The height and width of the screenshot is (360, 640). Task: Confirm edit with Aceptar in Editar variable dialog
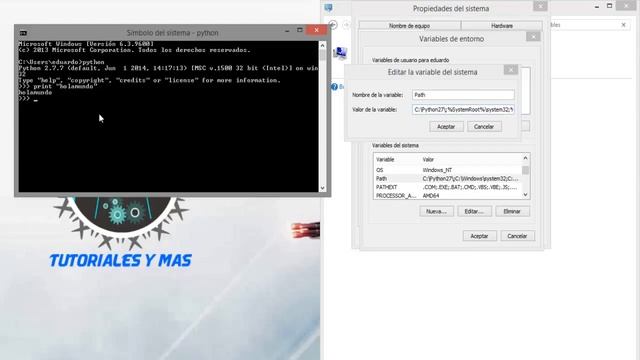[x=446, y=127]
